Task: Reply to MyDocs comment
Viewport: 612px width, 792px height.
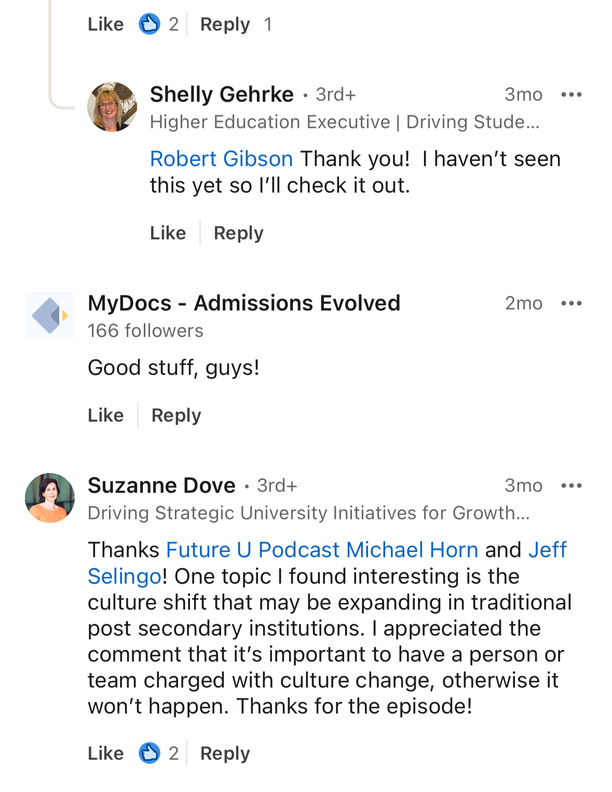Action: tap(176, 416)
